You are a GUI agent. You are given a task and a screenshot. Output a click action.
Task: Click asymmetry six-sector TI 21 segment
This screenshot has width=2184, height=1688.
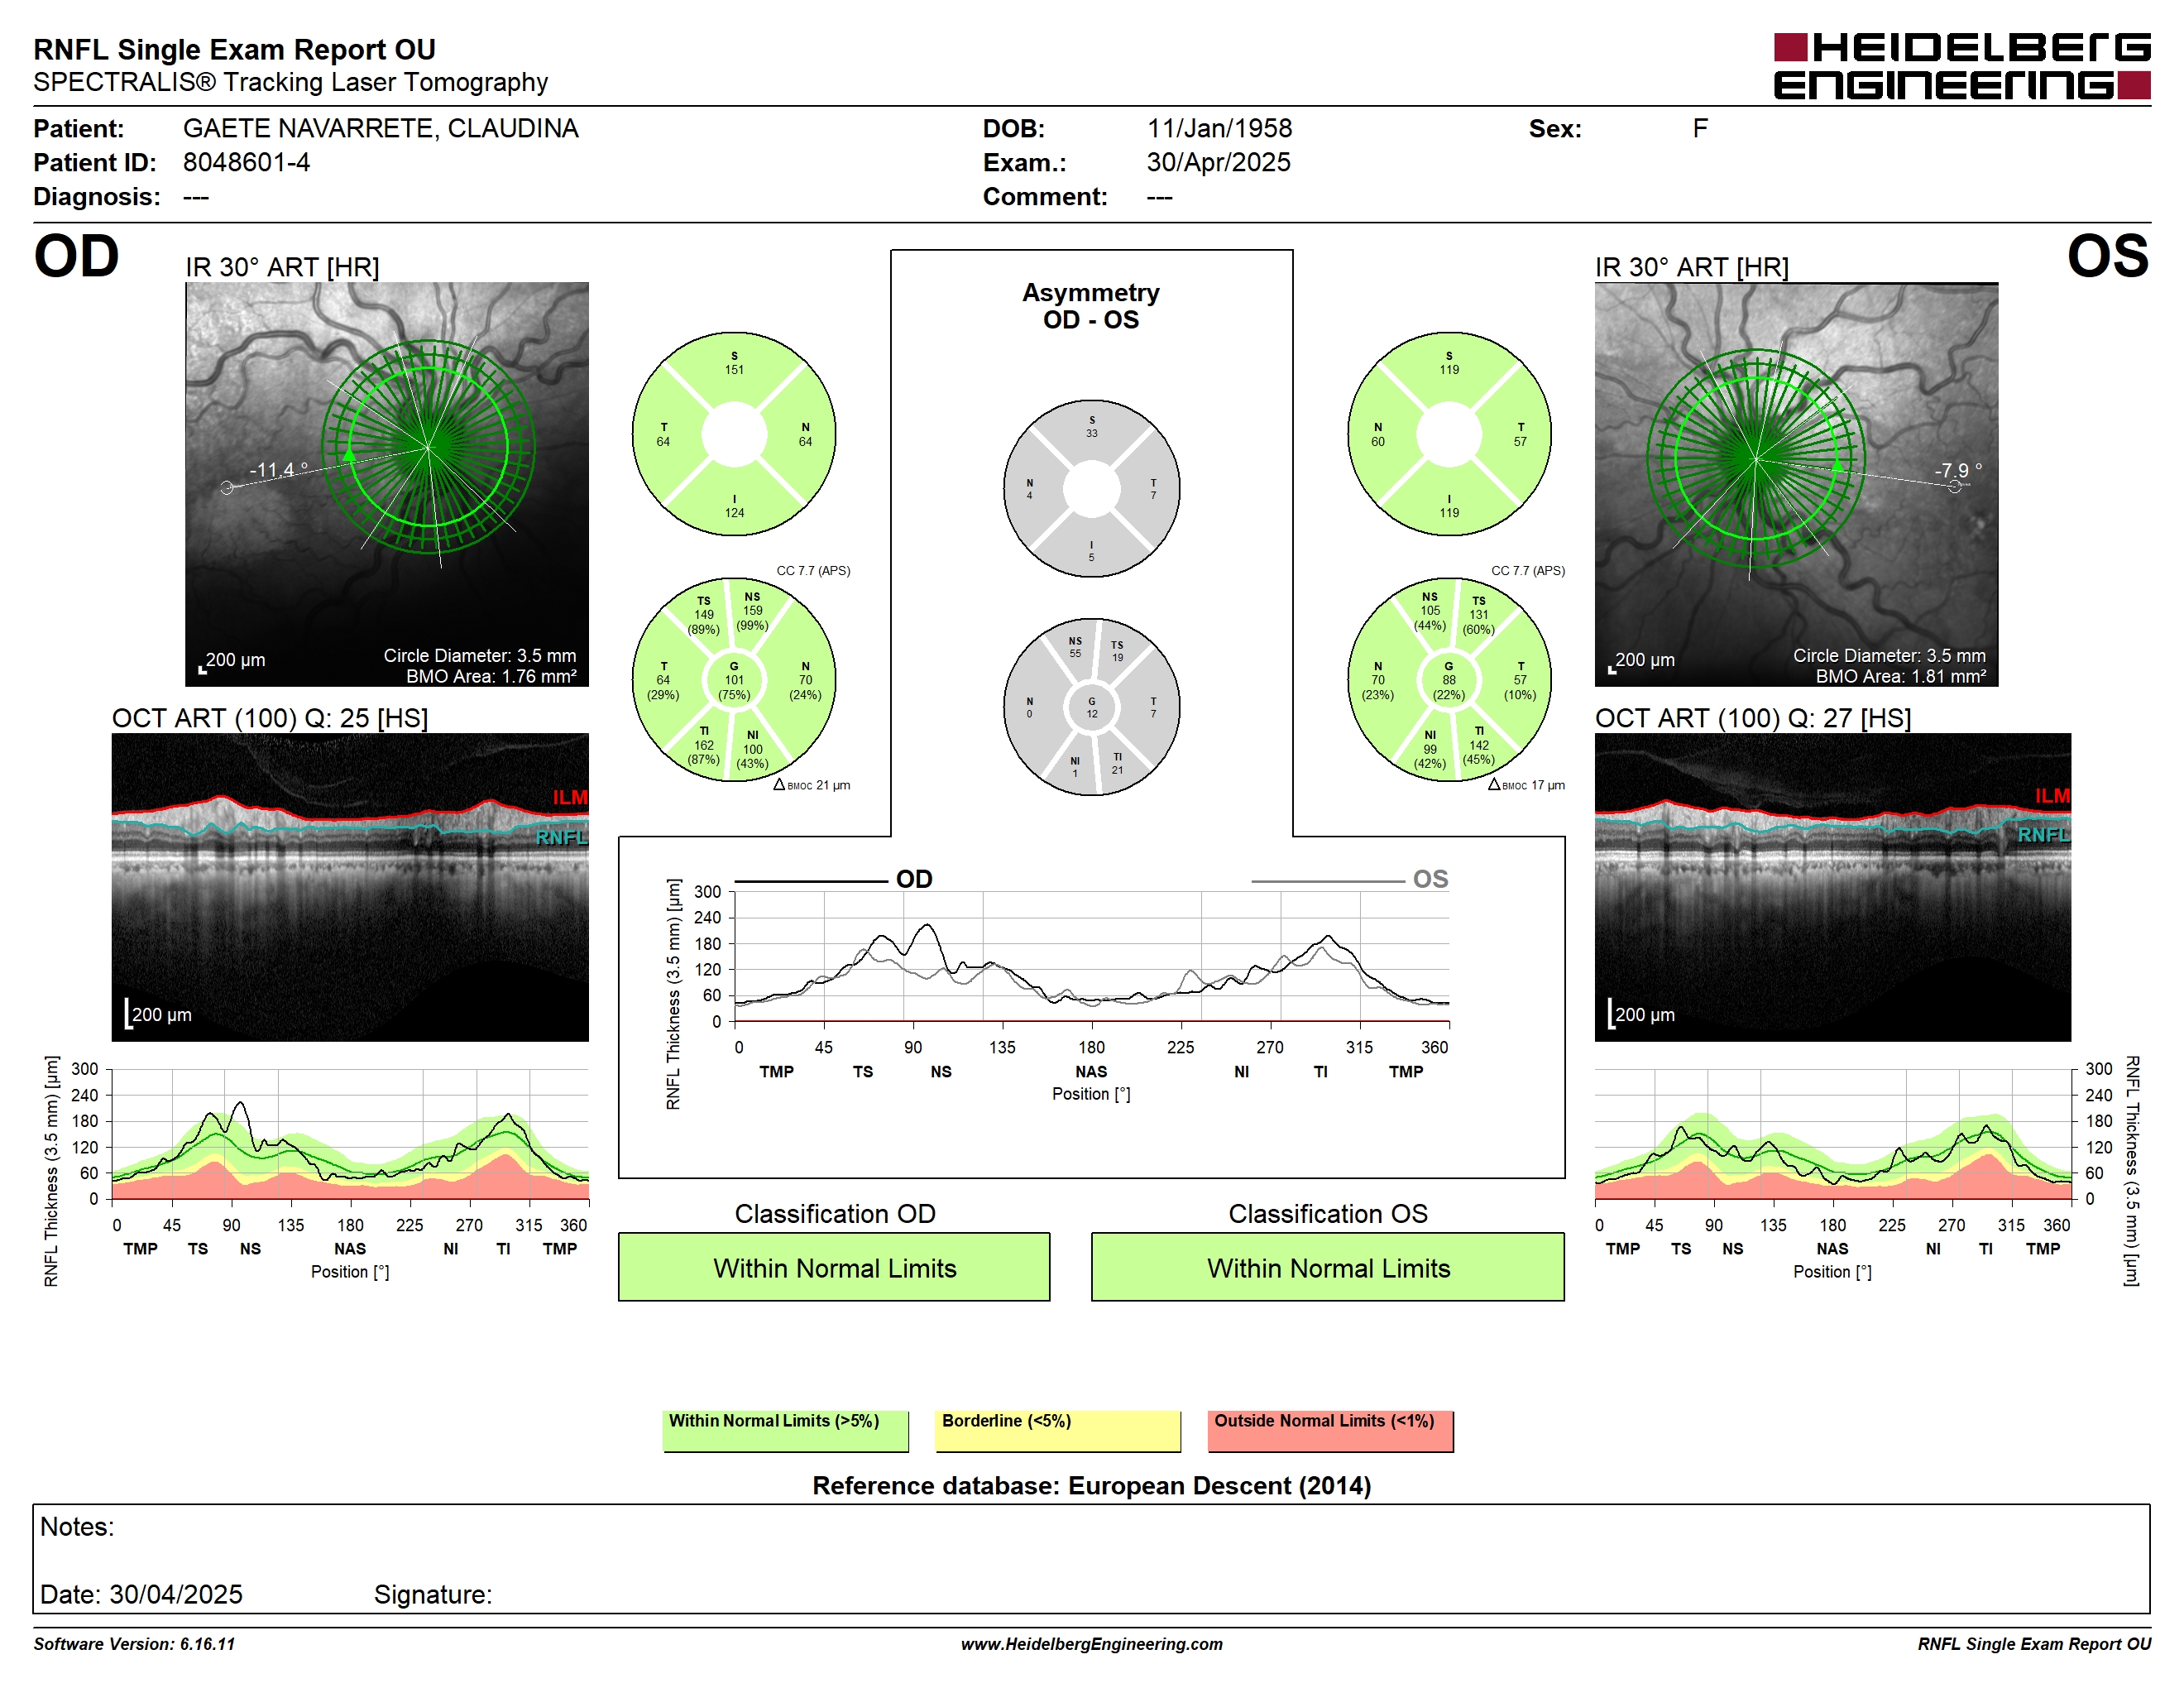[1117, 764]
